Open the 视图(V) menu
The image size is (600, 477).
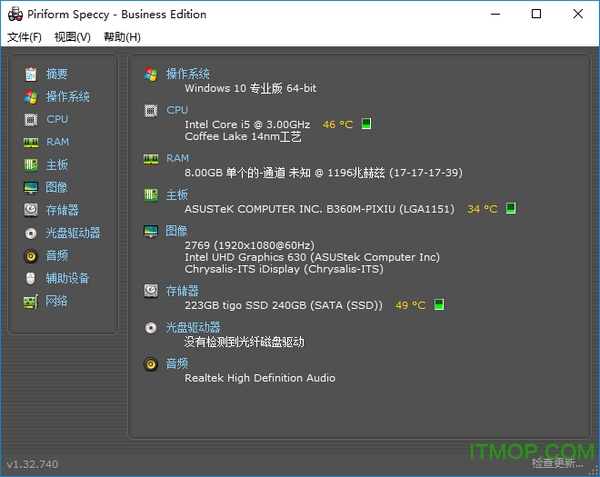[72, 37]
